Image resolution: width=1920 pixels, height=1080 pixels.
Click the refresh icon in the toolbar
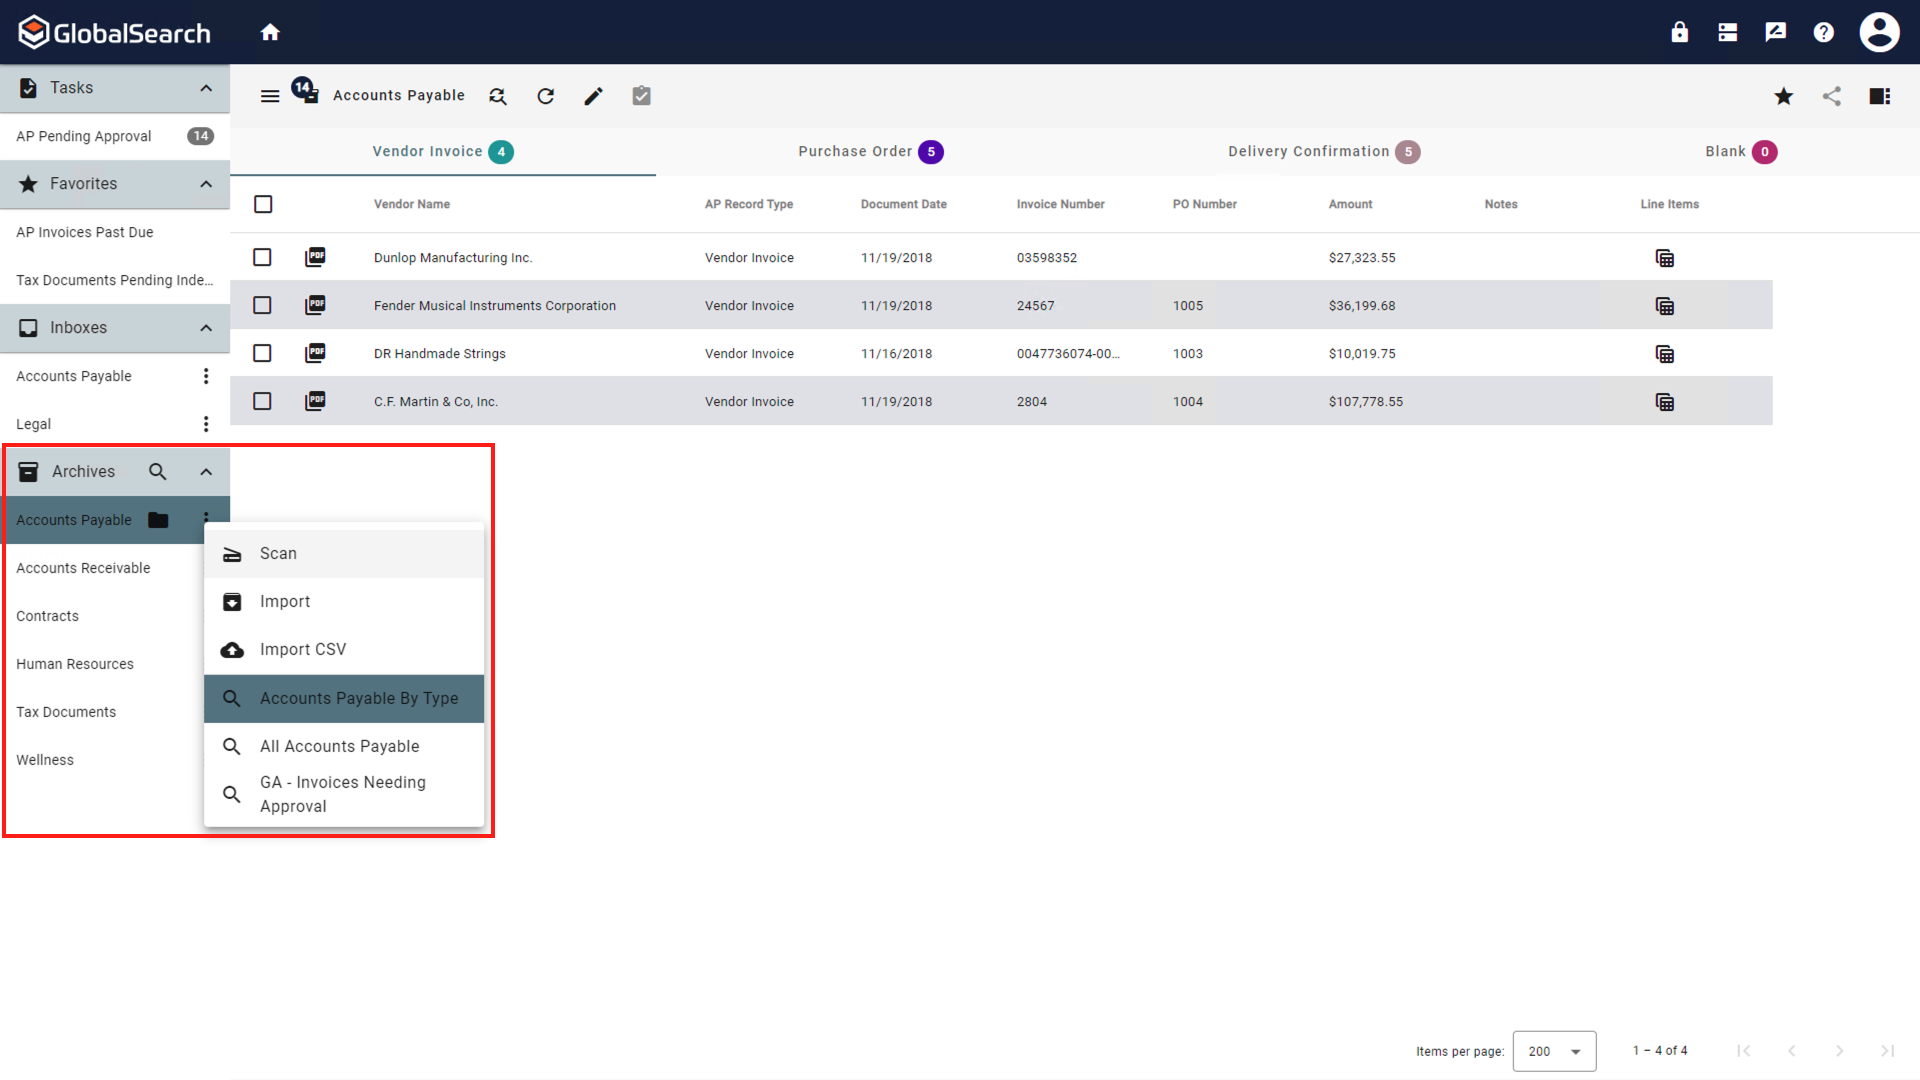545,96
